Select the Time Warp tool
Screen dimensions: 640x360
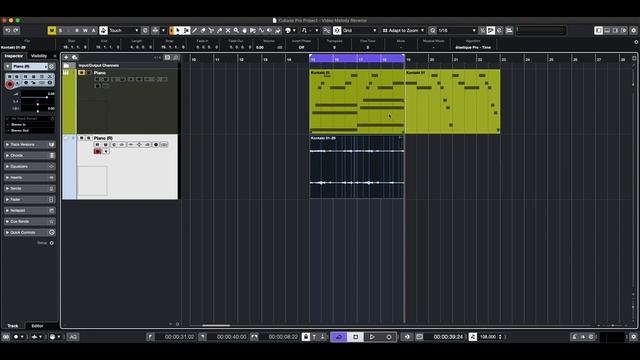click(253, 31)
